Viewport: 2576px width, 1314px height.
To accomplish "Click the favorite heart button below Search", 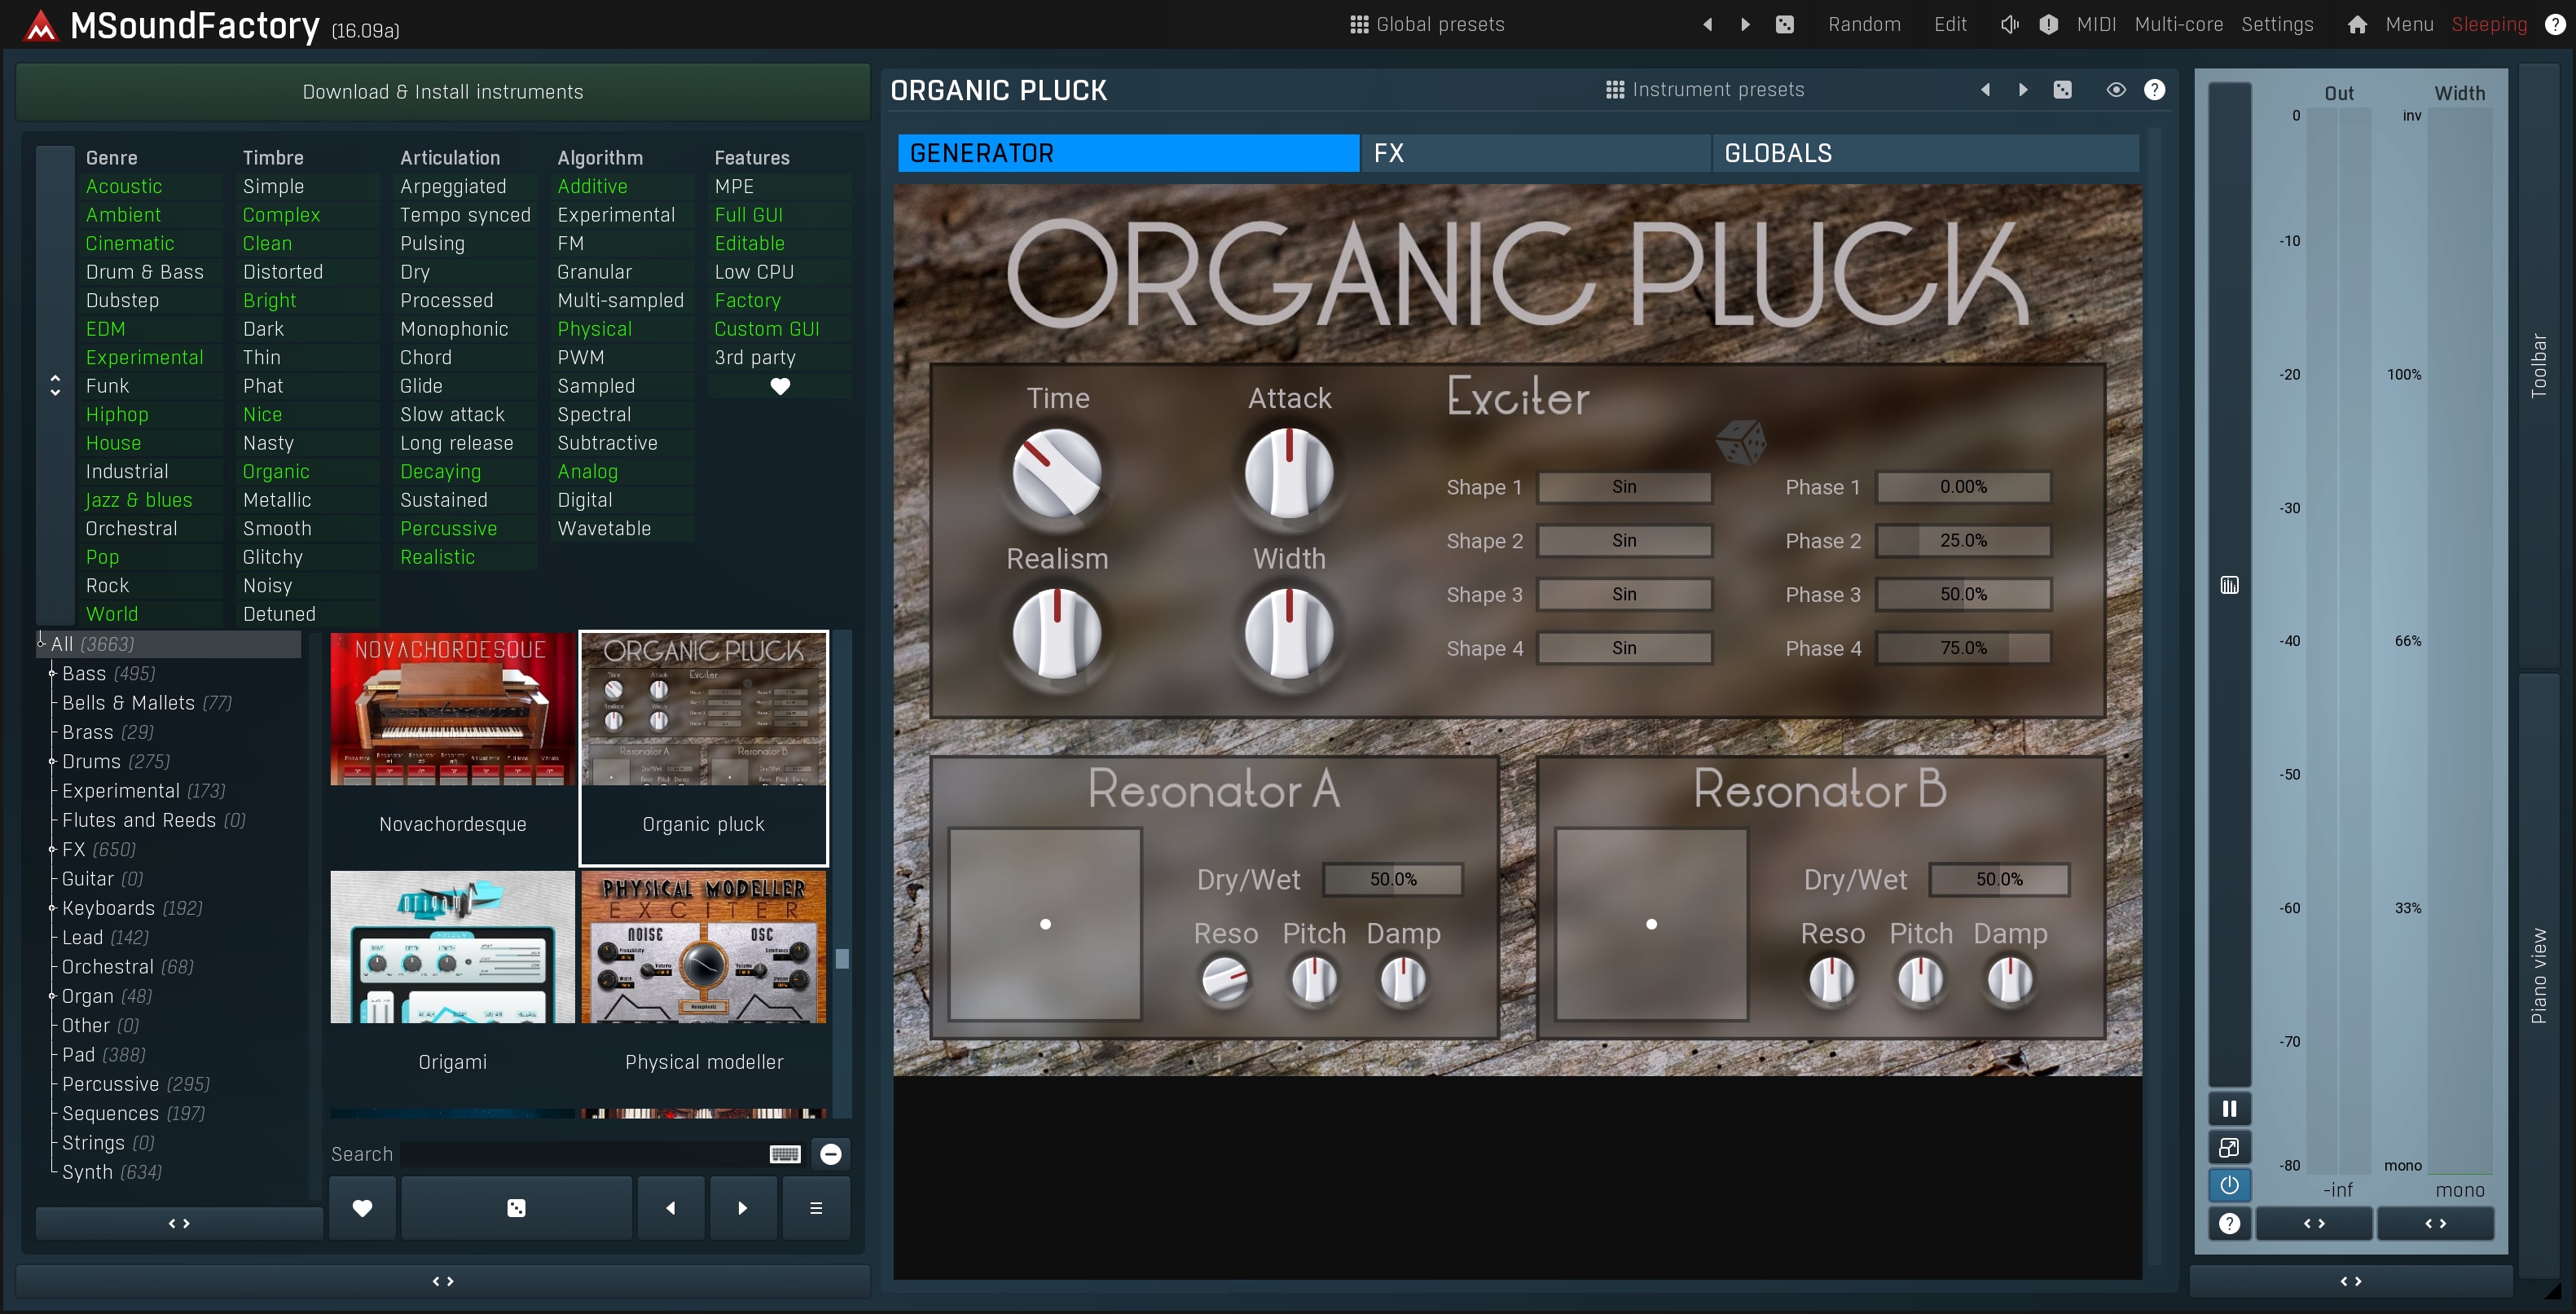I will coord(362,1208).
